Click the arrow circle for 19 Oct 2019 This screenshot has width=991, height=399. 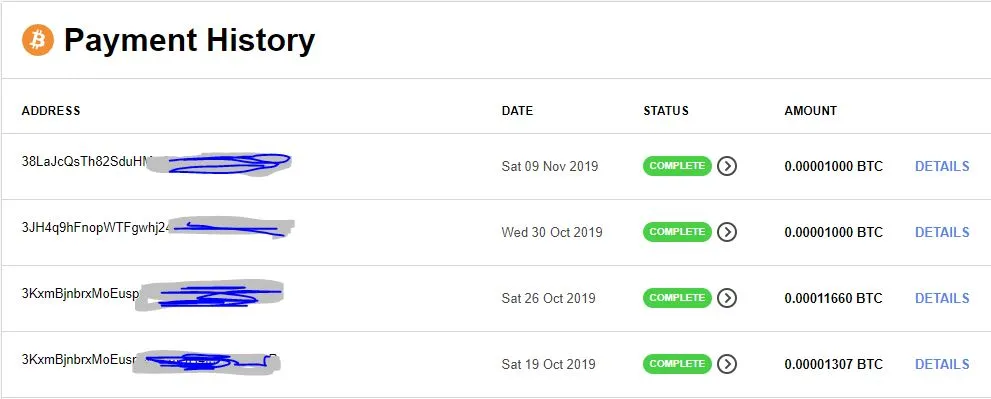727,364
